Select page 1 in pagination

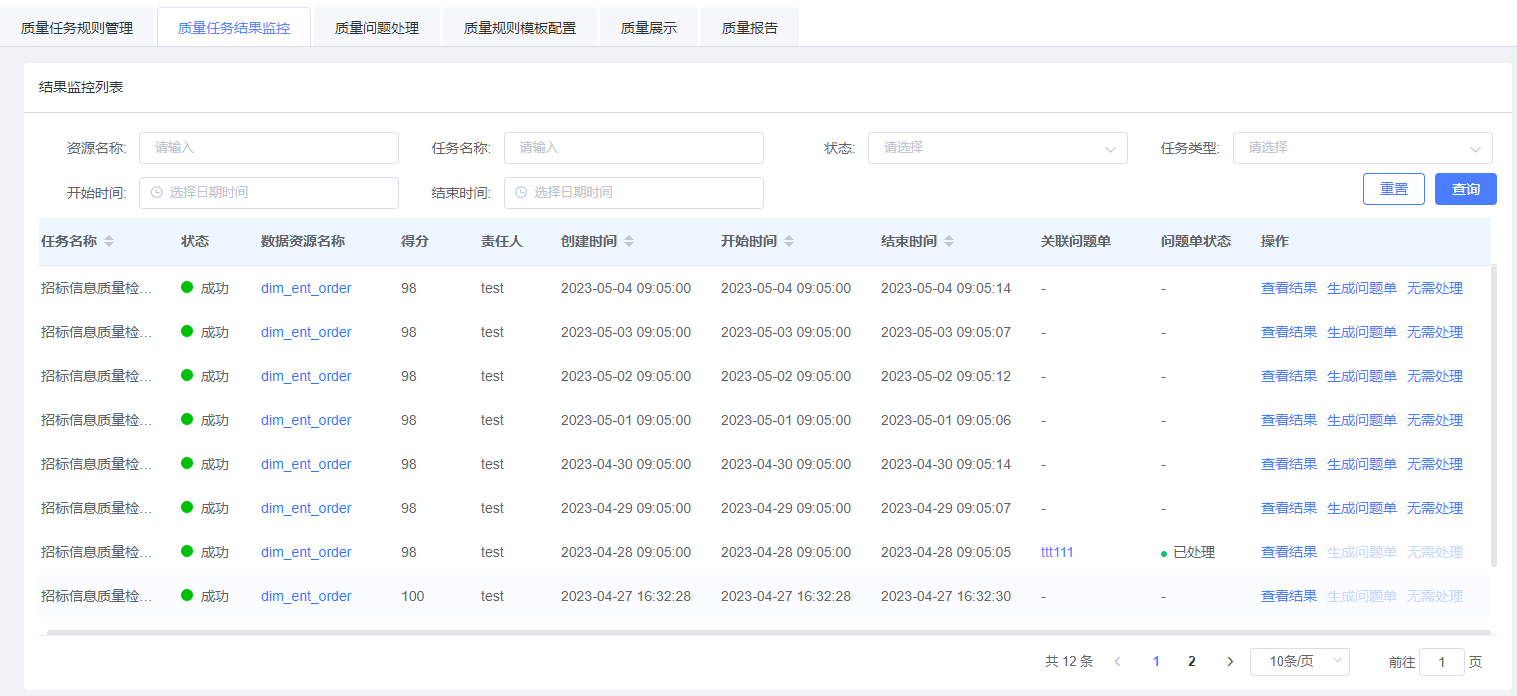pos(1156,661)
